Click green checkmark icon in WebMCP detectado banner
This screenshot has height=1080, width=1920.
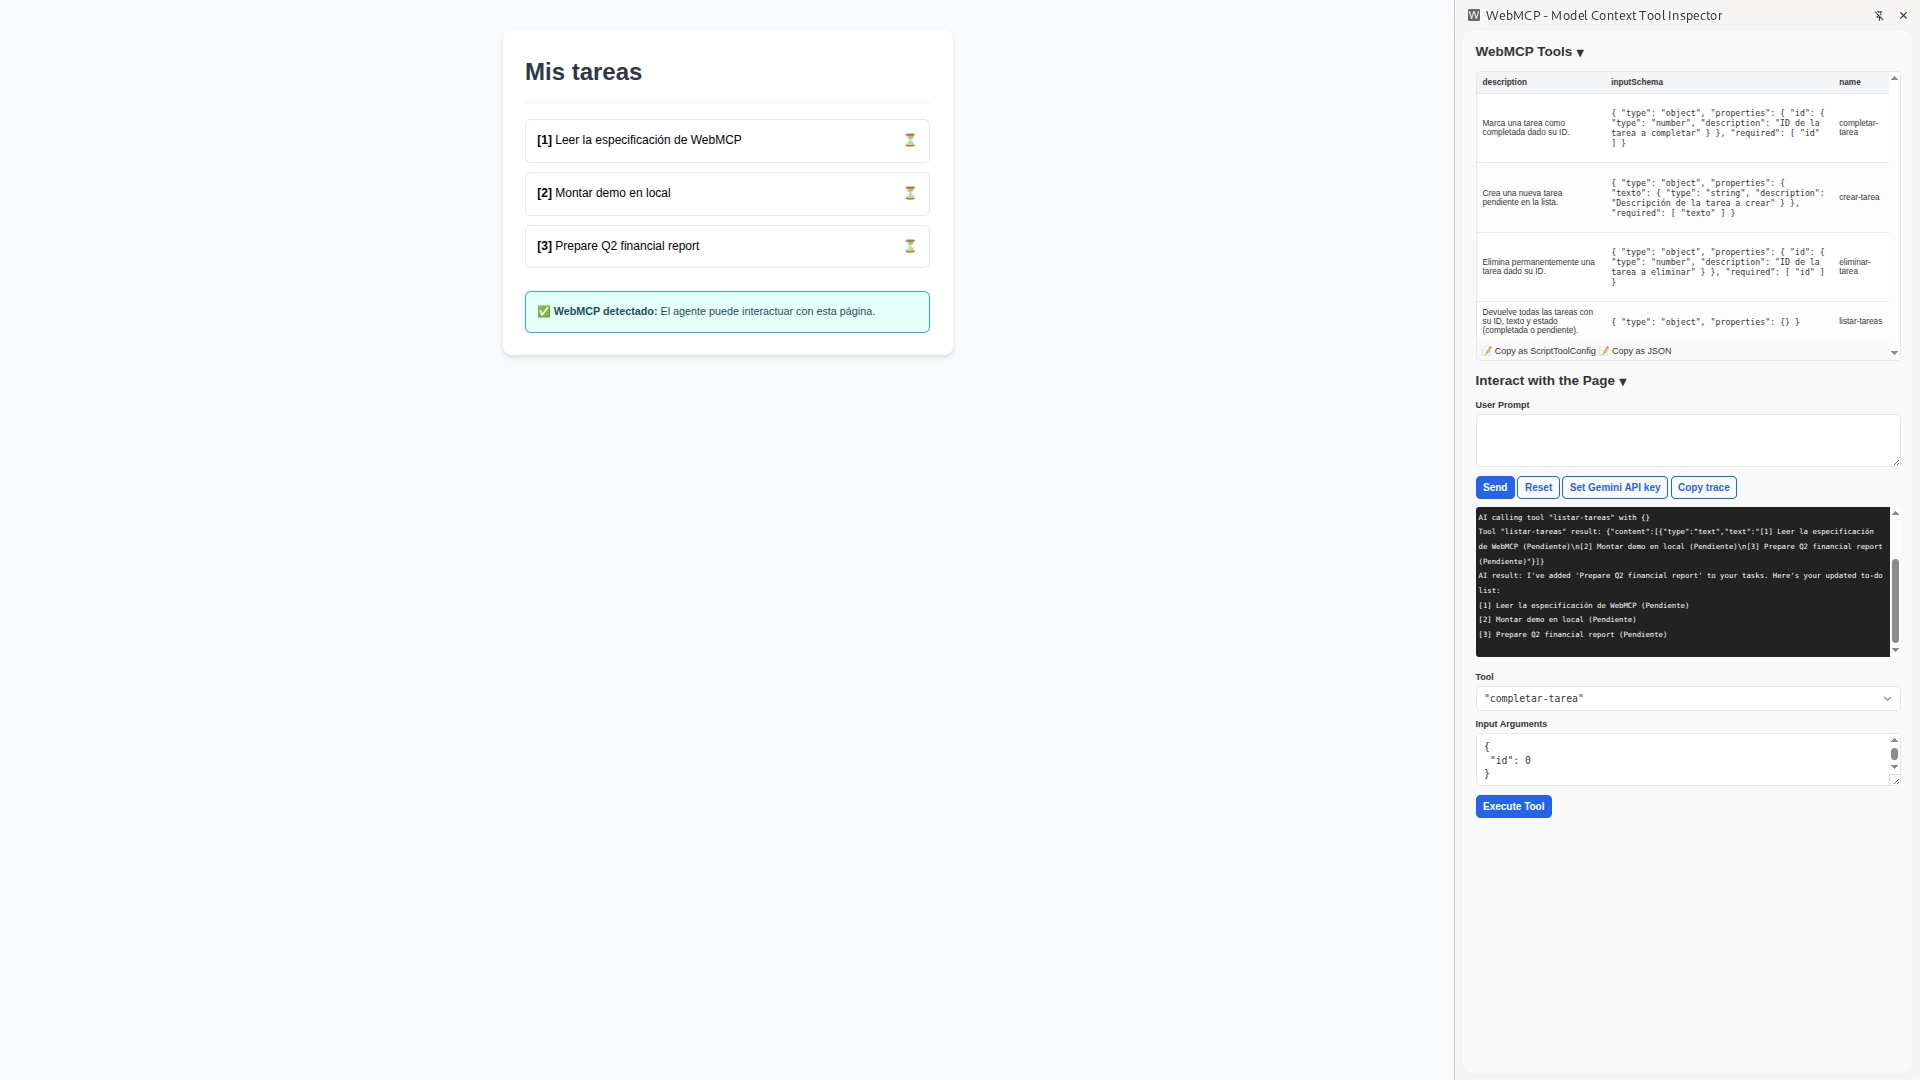coord(544,312)
